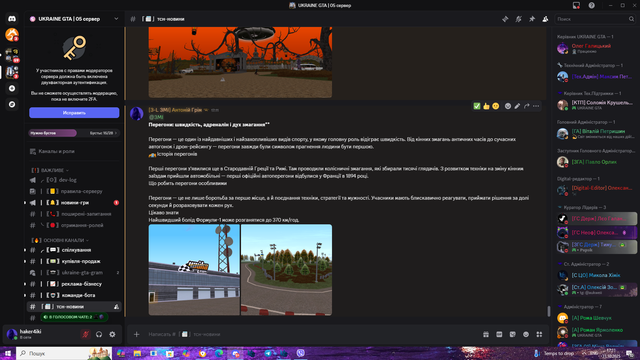Click the Forward message arrow icon
Screen dimensions: 640x360
tap(527, 106)
